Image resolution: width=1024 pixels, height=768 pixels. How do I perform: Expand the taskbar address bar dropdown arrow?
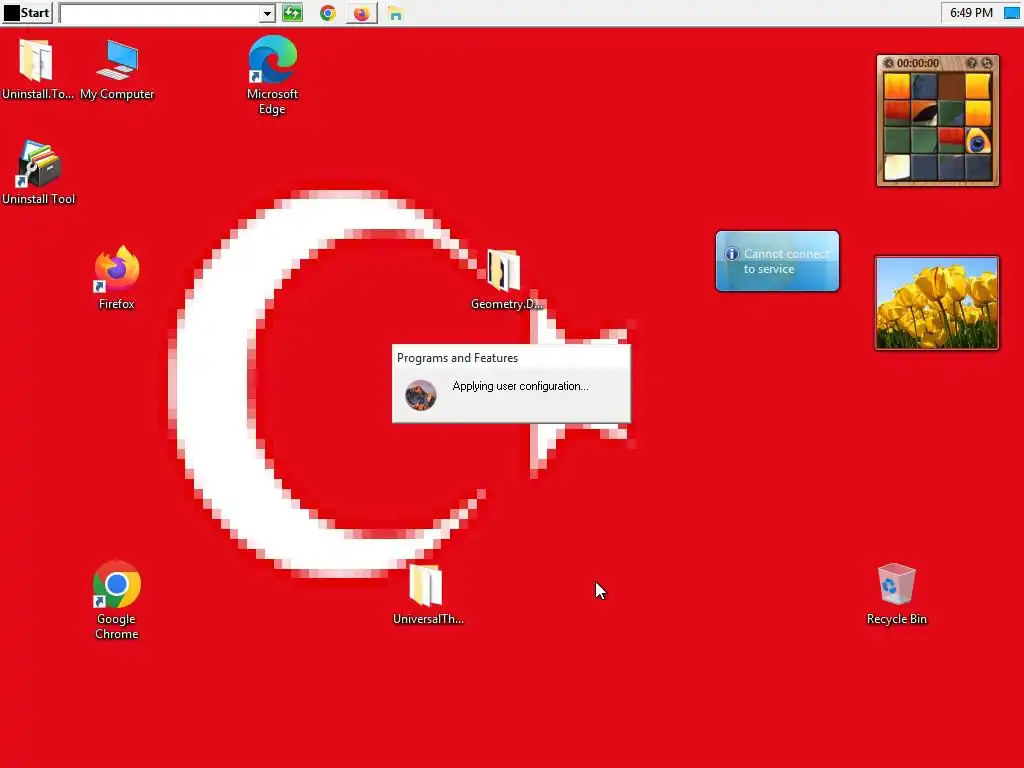(x=266, y=13)
